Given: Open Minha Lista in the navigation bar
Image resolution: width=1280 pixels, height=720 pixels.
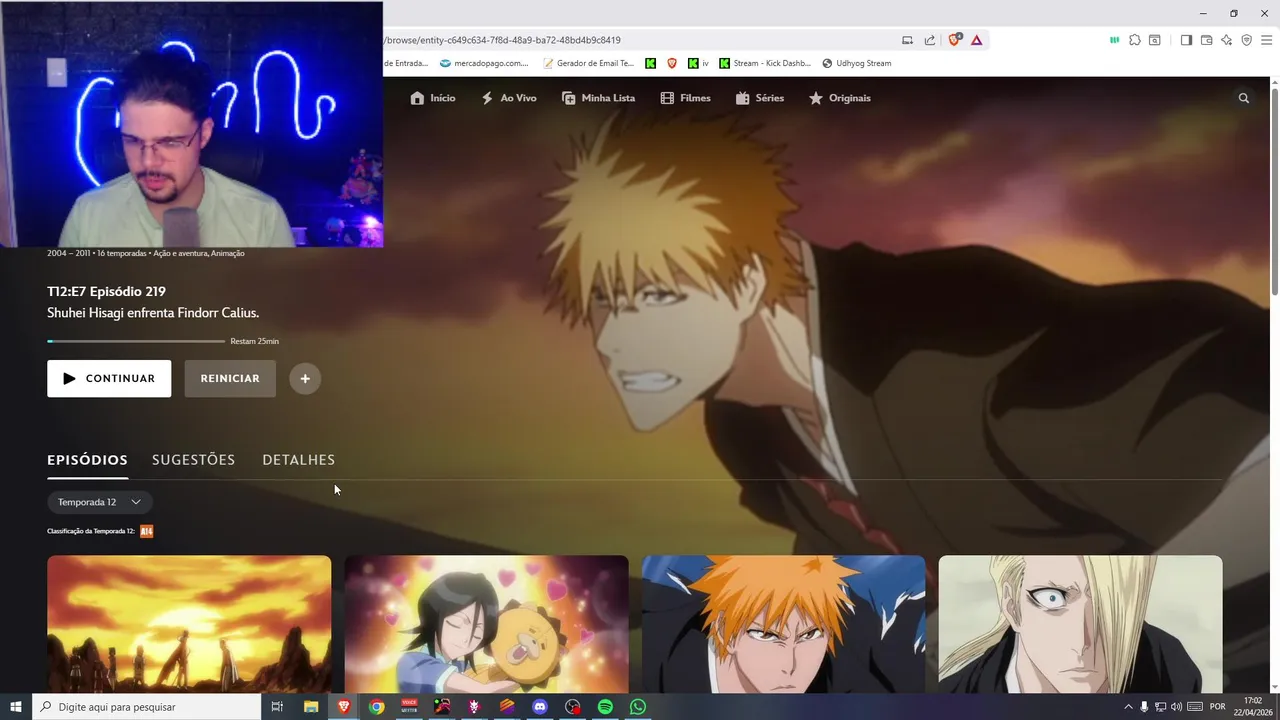Looking at the screenshot, I should (x=598, y=98).
